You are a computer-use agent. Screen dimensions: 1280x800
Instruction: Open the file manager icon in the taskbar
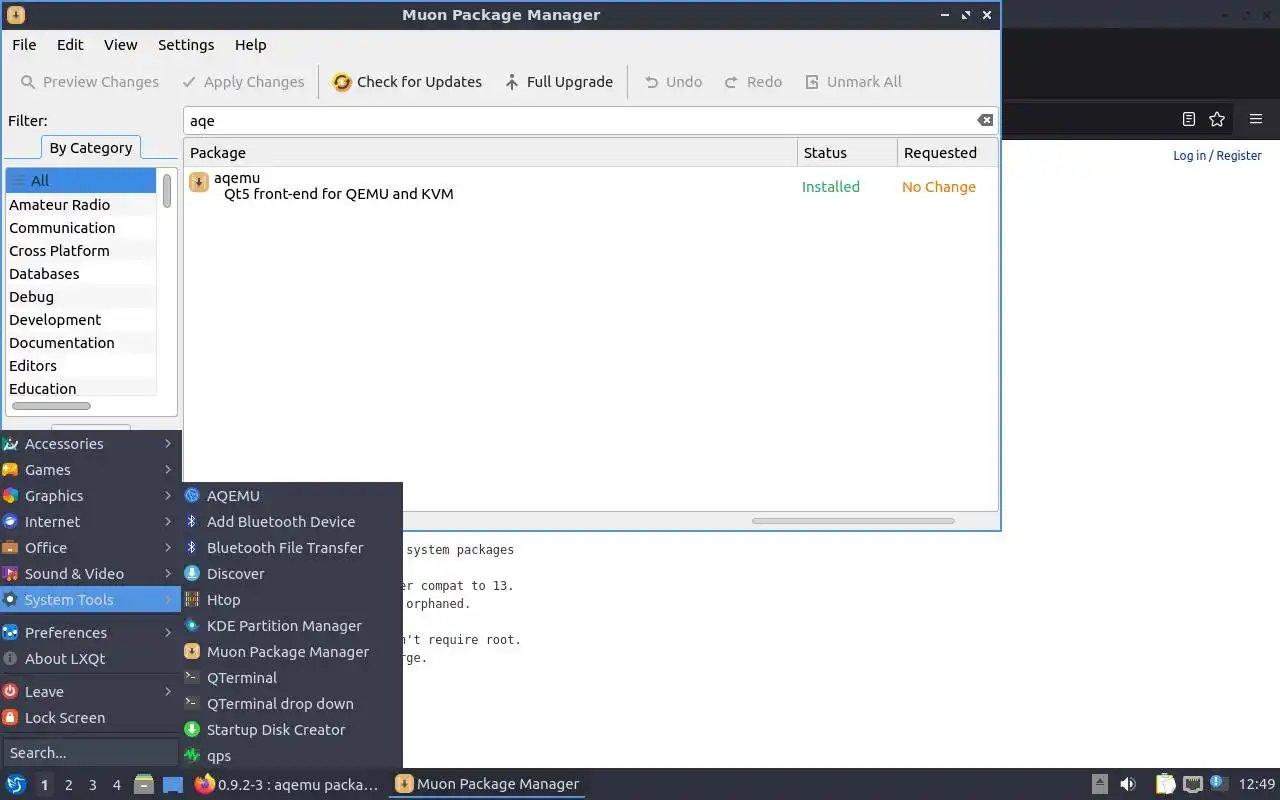point(144,785)
